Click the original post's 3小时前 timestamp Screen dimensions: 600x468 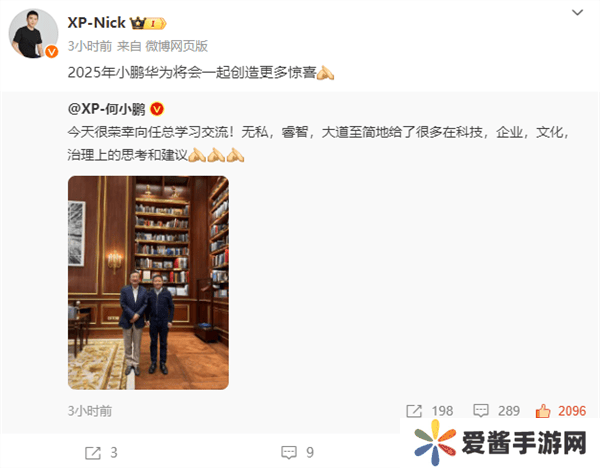(90, 411)
